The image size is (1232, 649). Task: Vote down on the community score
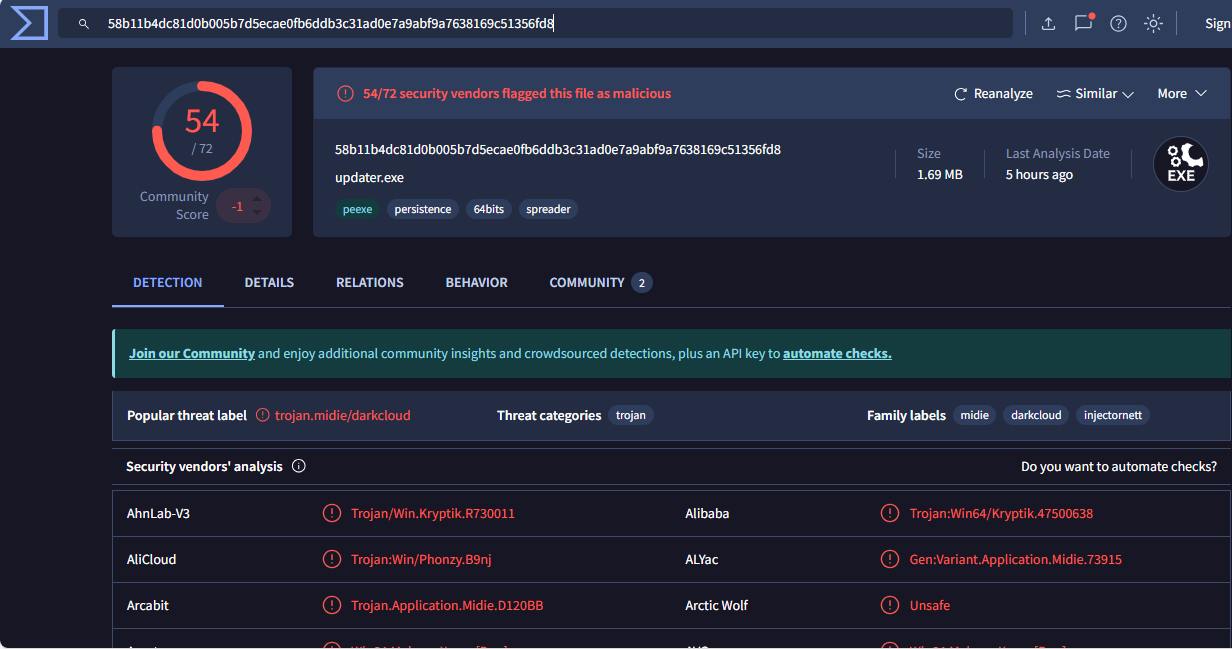pos(258,212)
